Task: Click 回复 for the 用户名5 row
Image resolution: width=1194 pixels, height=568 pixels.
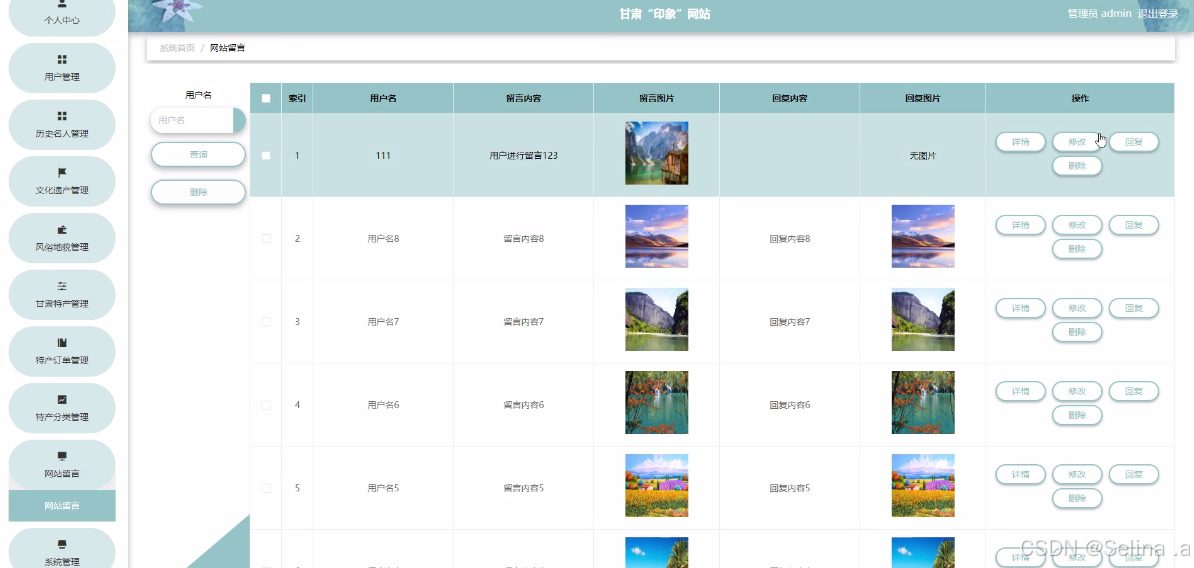Action: coord(1134,474)
